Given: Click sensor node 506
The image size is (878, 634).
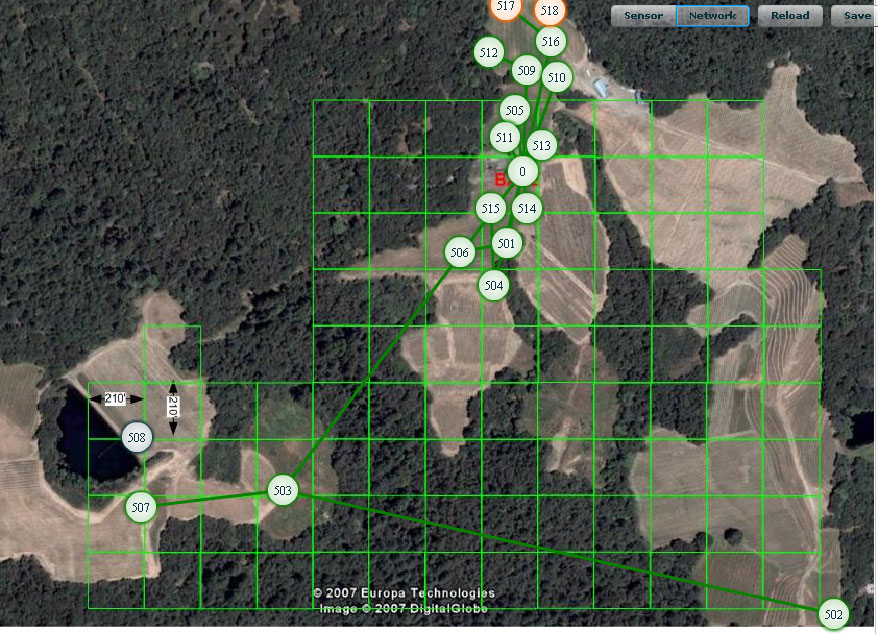Looking at the screenshot, I should coord(459,253).
